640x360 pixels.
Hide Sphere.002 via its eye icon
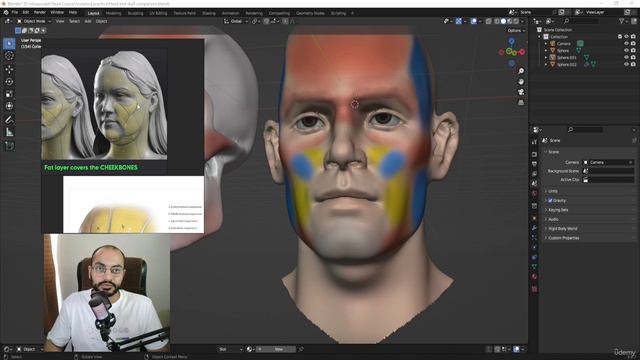627,64
